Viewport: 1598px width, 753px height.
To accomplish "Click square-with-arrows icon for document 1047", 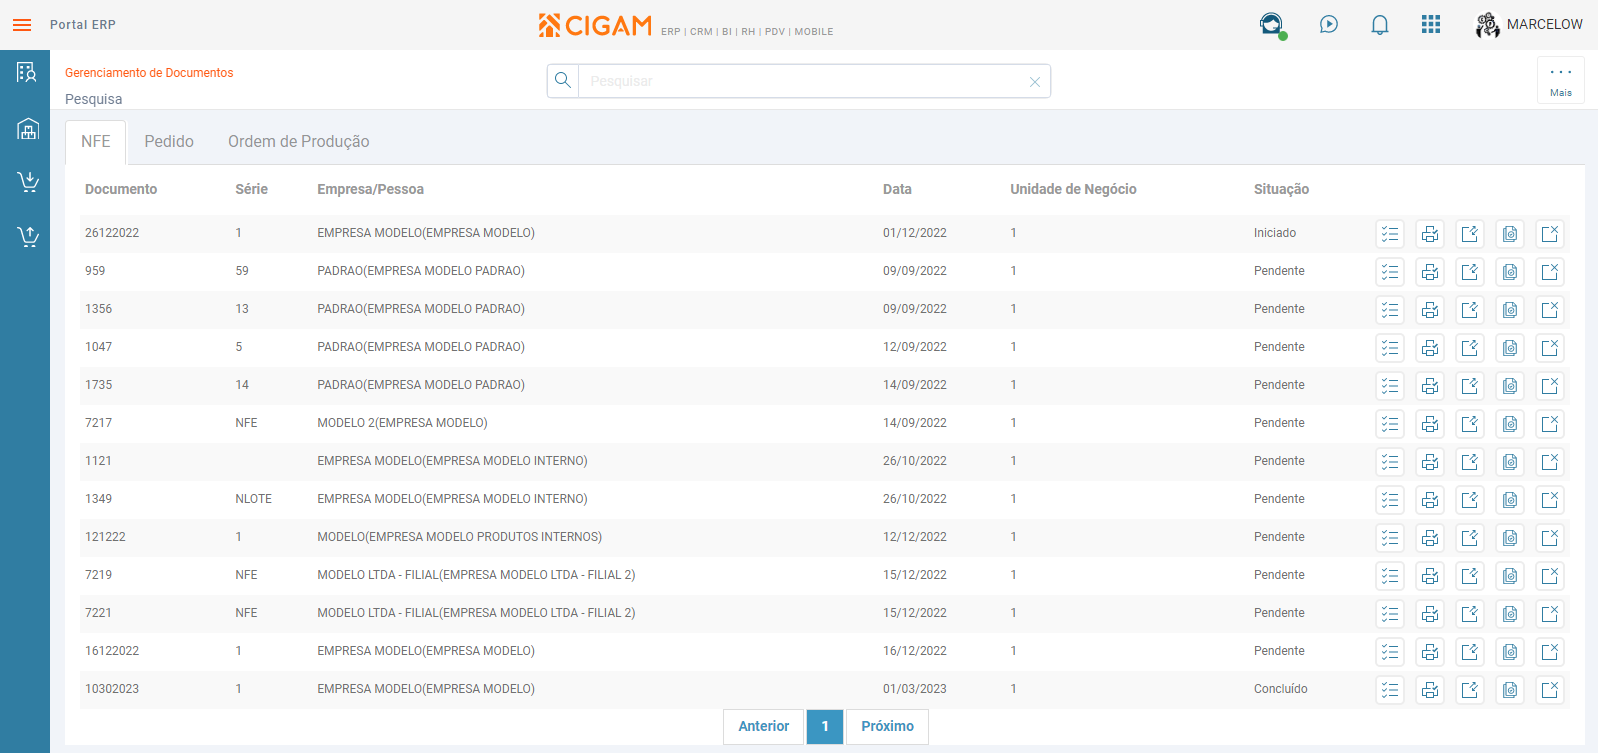I will [x=1470, y=348].
